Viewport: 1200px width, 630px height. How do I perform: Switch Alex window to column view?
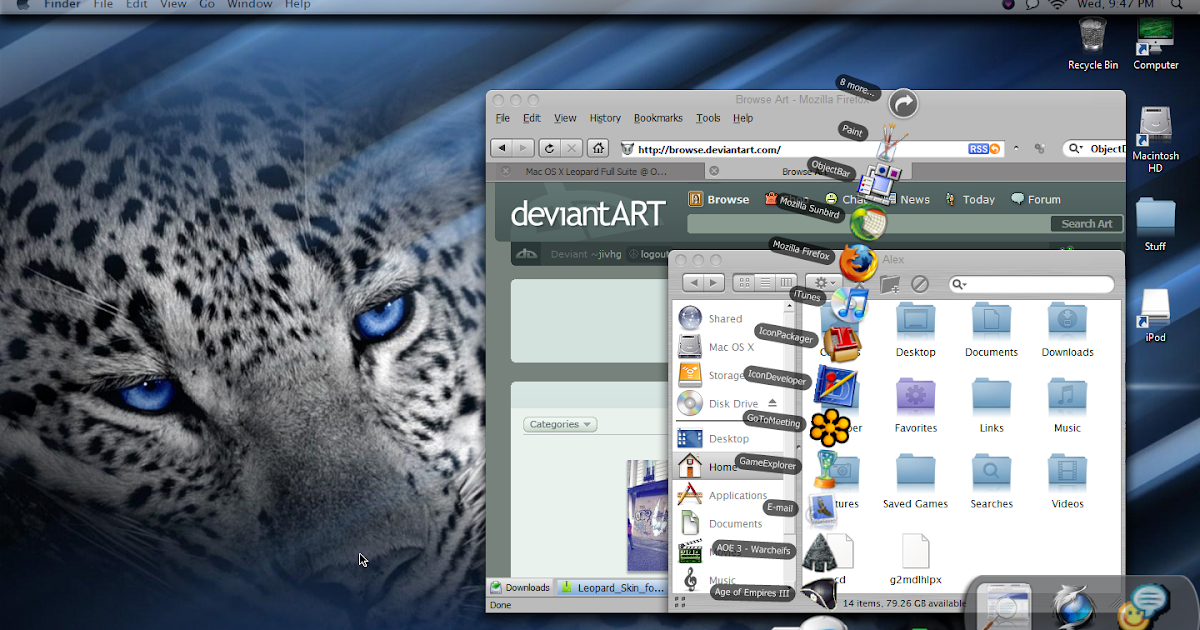(x=786, y=284)
